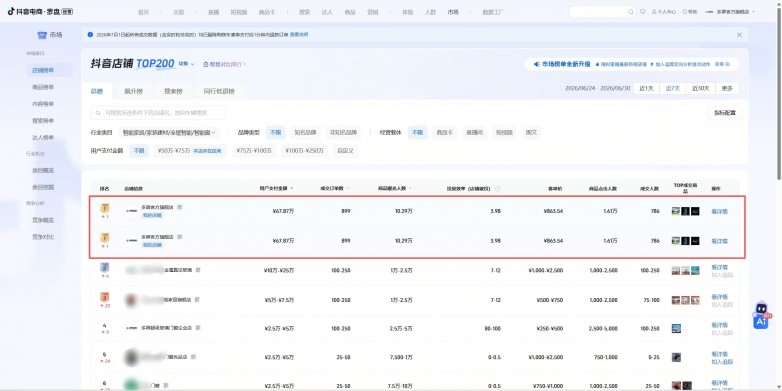This screenshot has height=391, width=782.
Task: Click the message icon beside 个人中心
Action: (x=642, y=11)
